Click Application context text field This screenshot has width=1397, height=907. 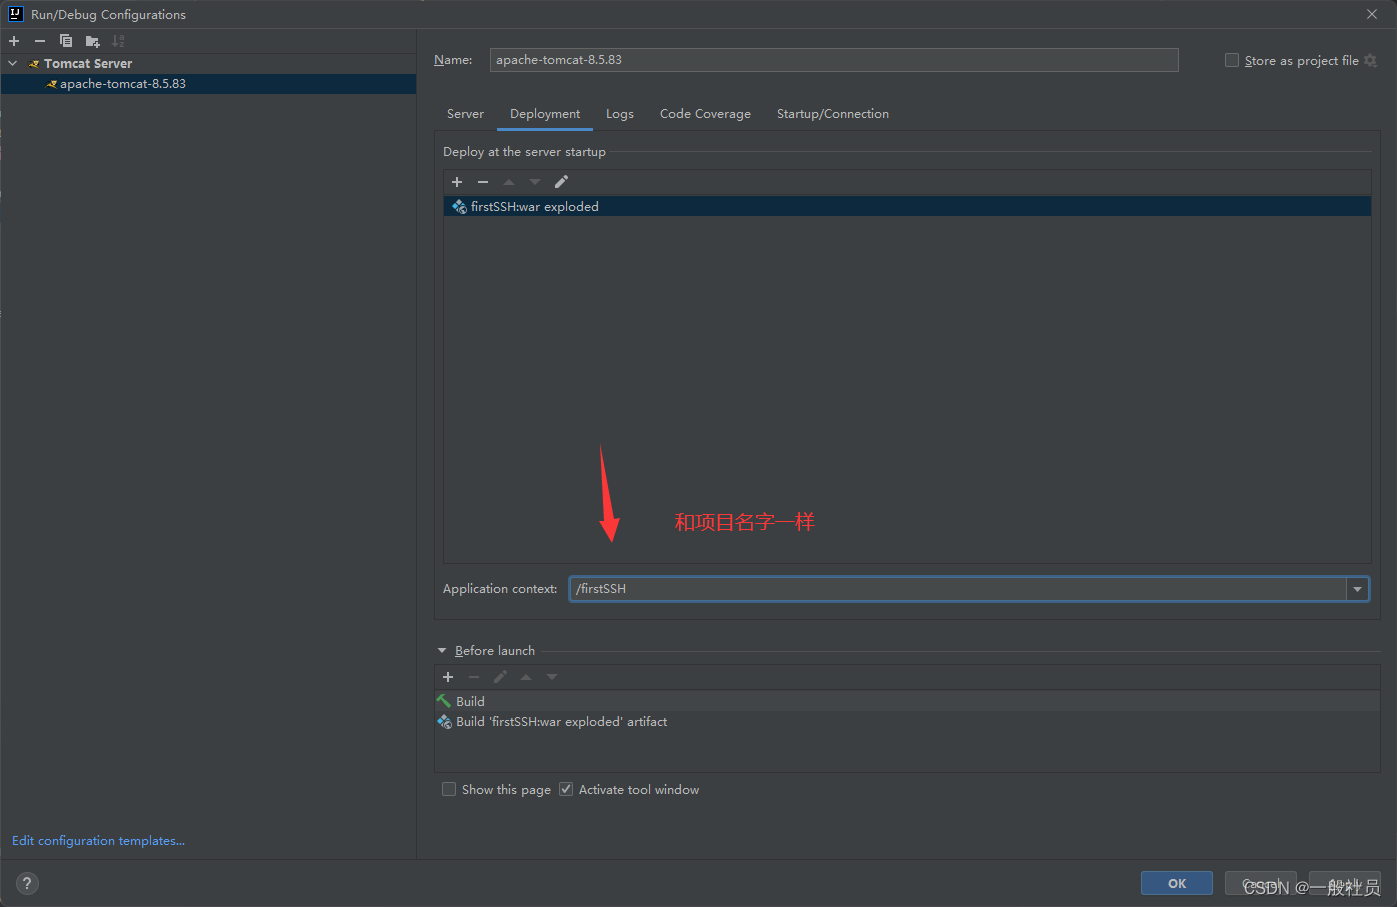(958, 589)
